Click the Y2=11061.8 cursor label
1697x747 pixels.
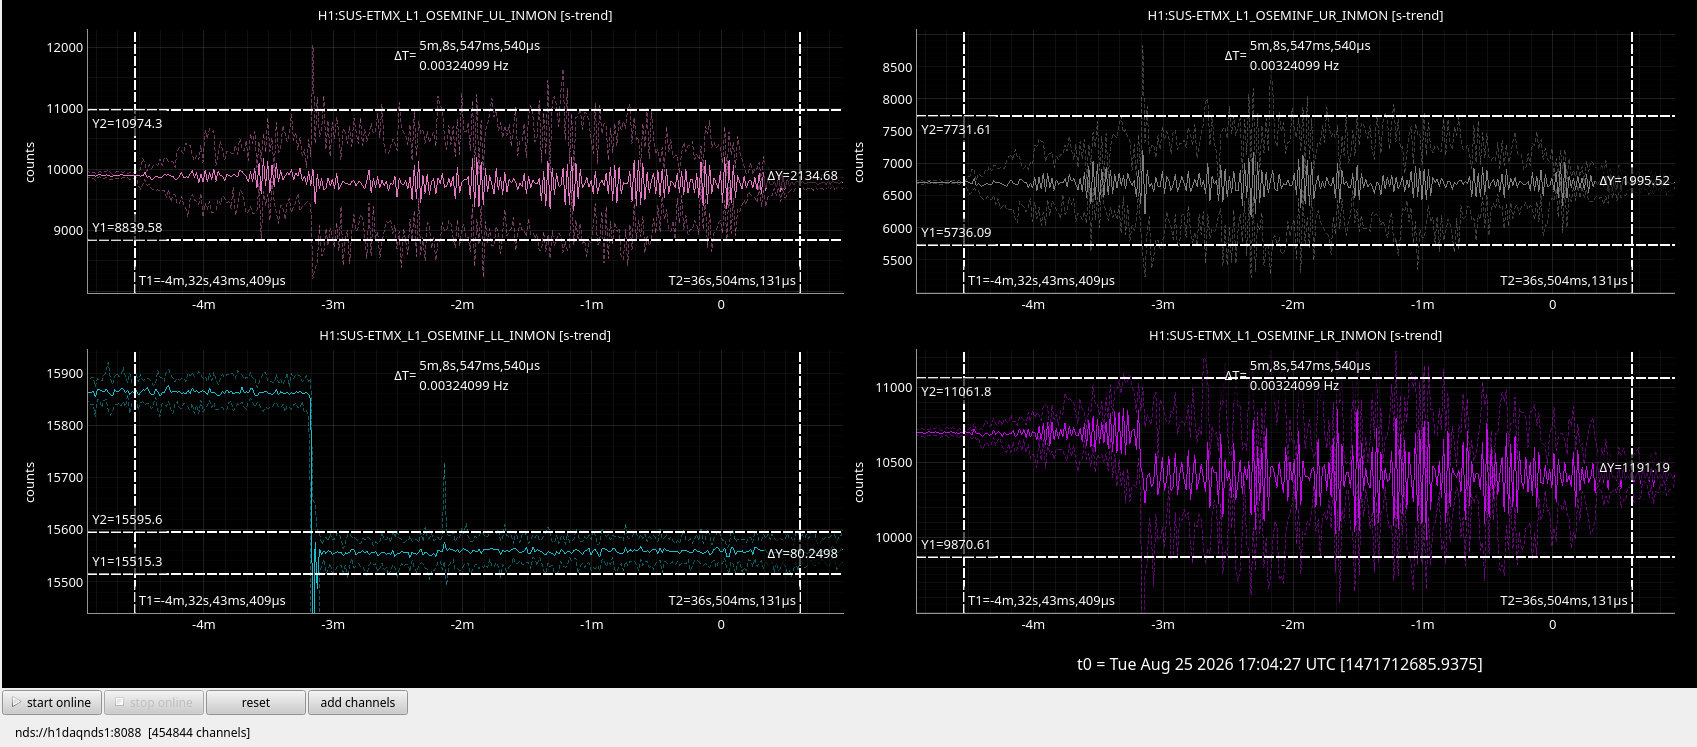[x=956, y=391]
